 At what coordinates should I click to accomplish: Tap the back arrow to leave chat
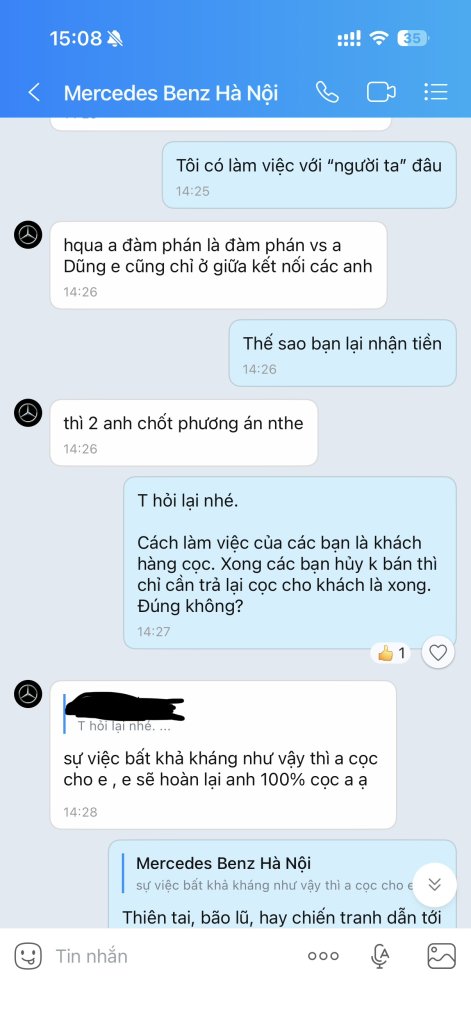(34, 93)
